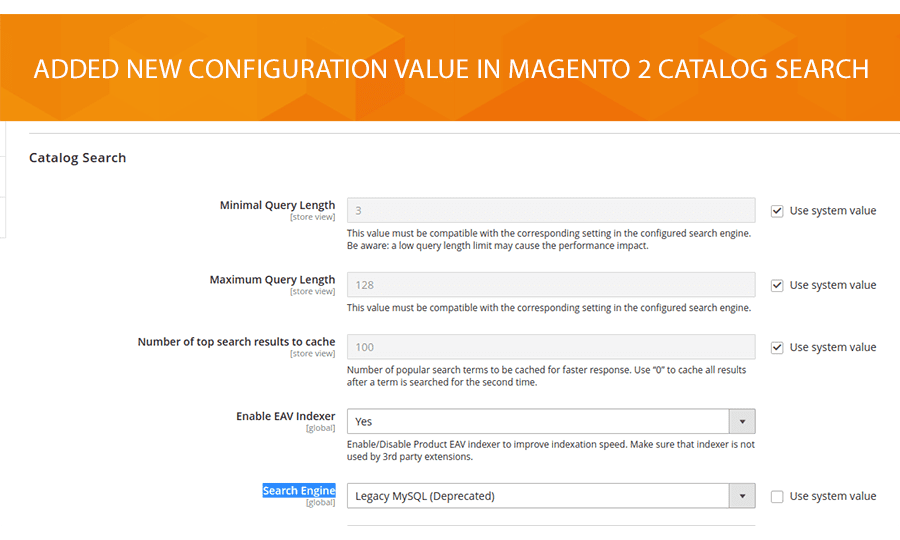Focus the Maximum Query Length field showing 128
Screen dimensions: 900x540
(x=550, y=285)
